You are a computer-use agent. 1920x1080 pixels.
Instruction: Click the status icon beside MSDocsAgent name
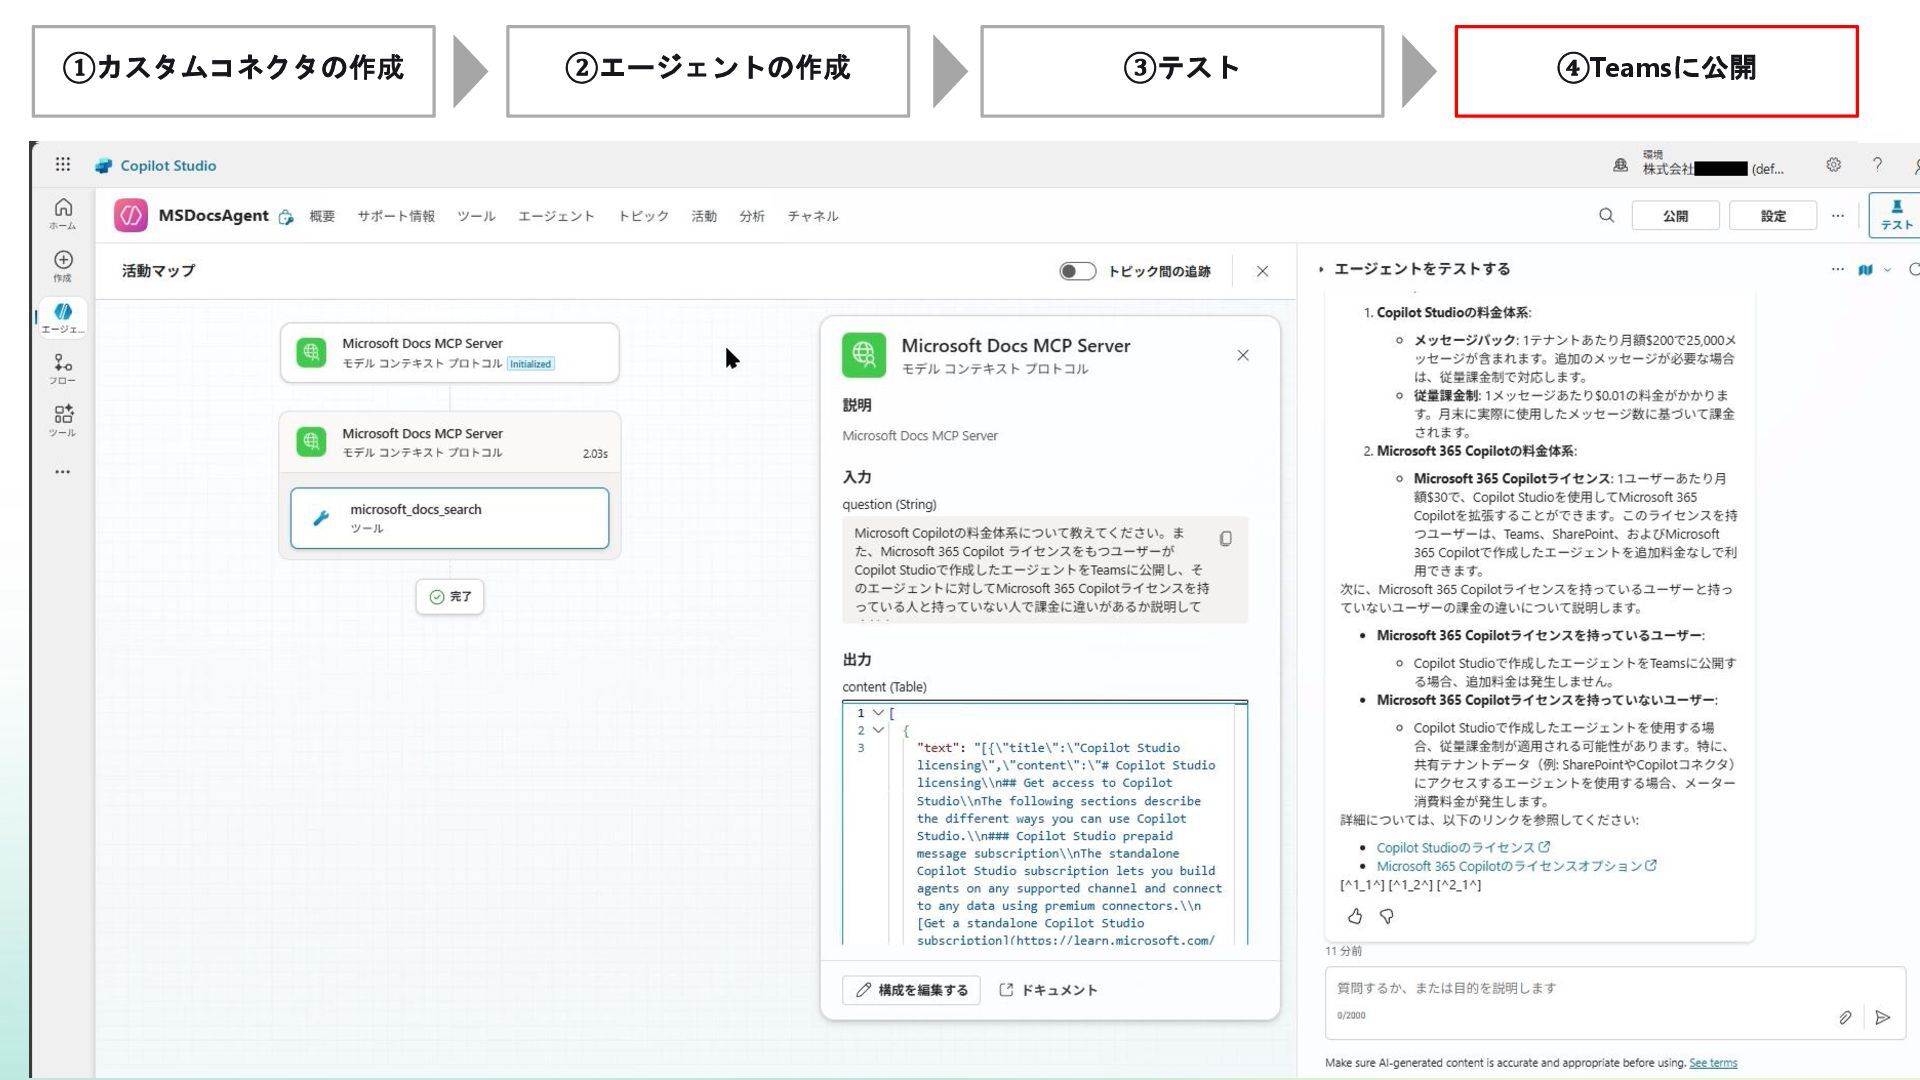(286, 217)
